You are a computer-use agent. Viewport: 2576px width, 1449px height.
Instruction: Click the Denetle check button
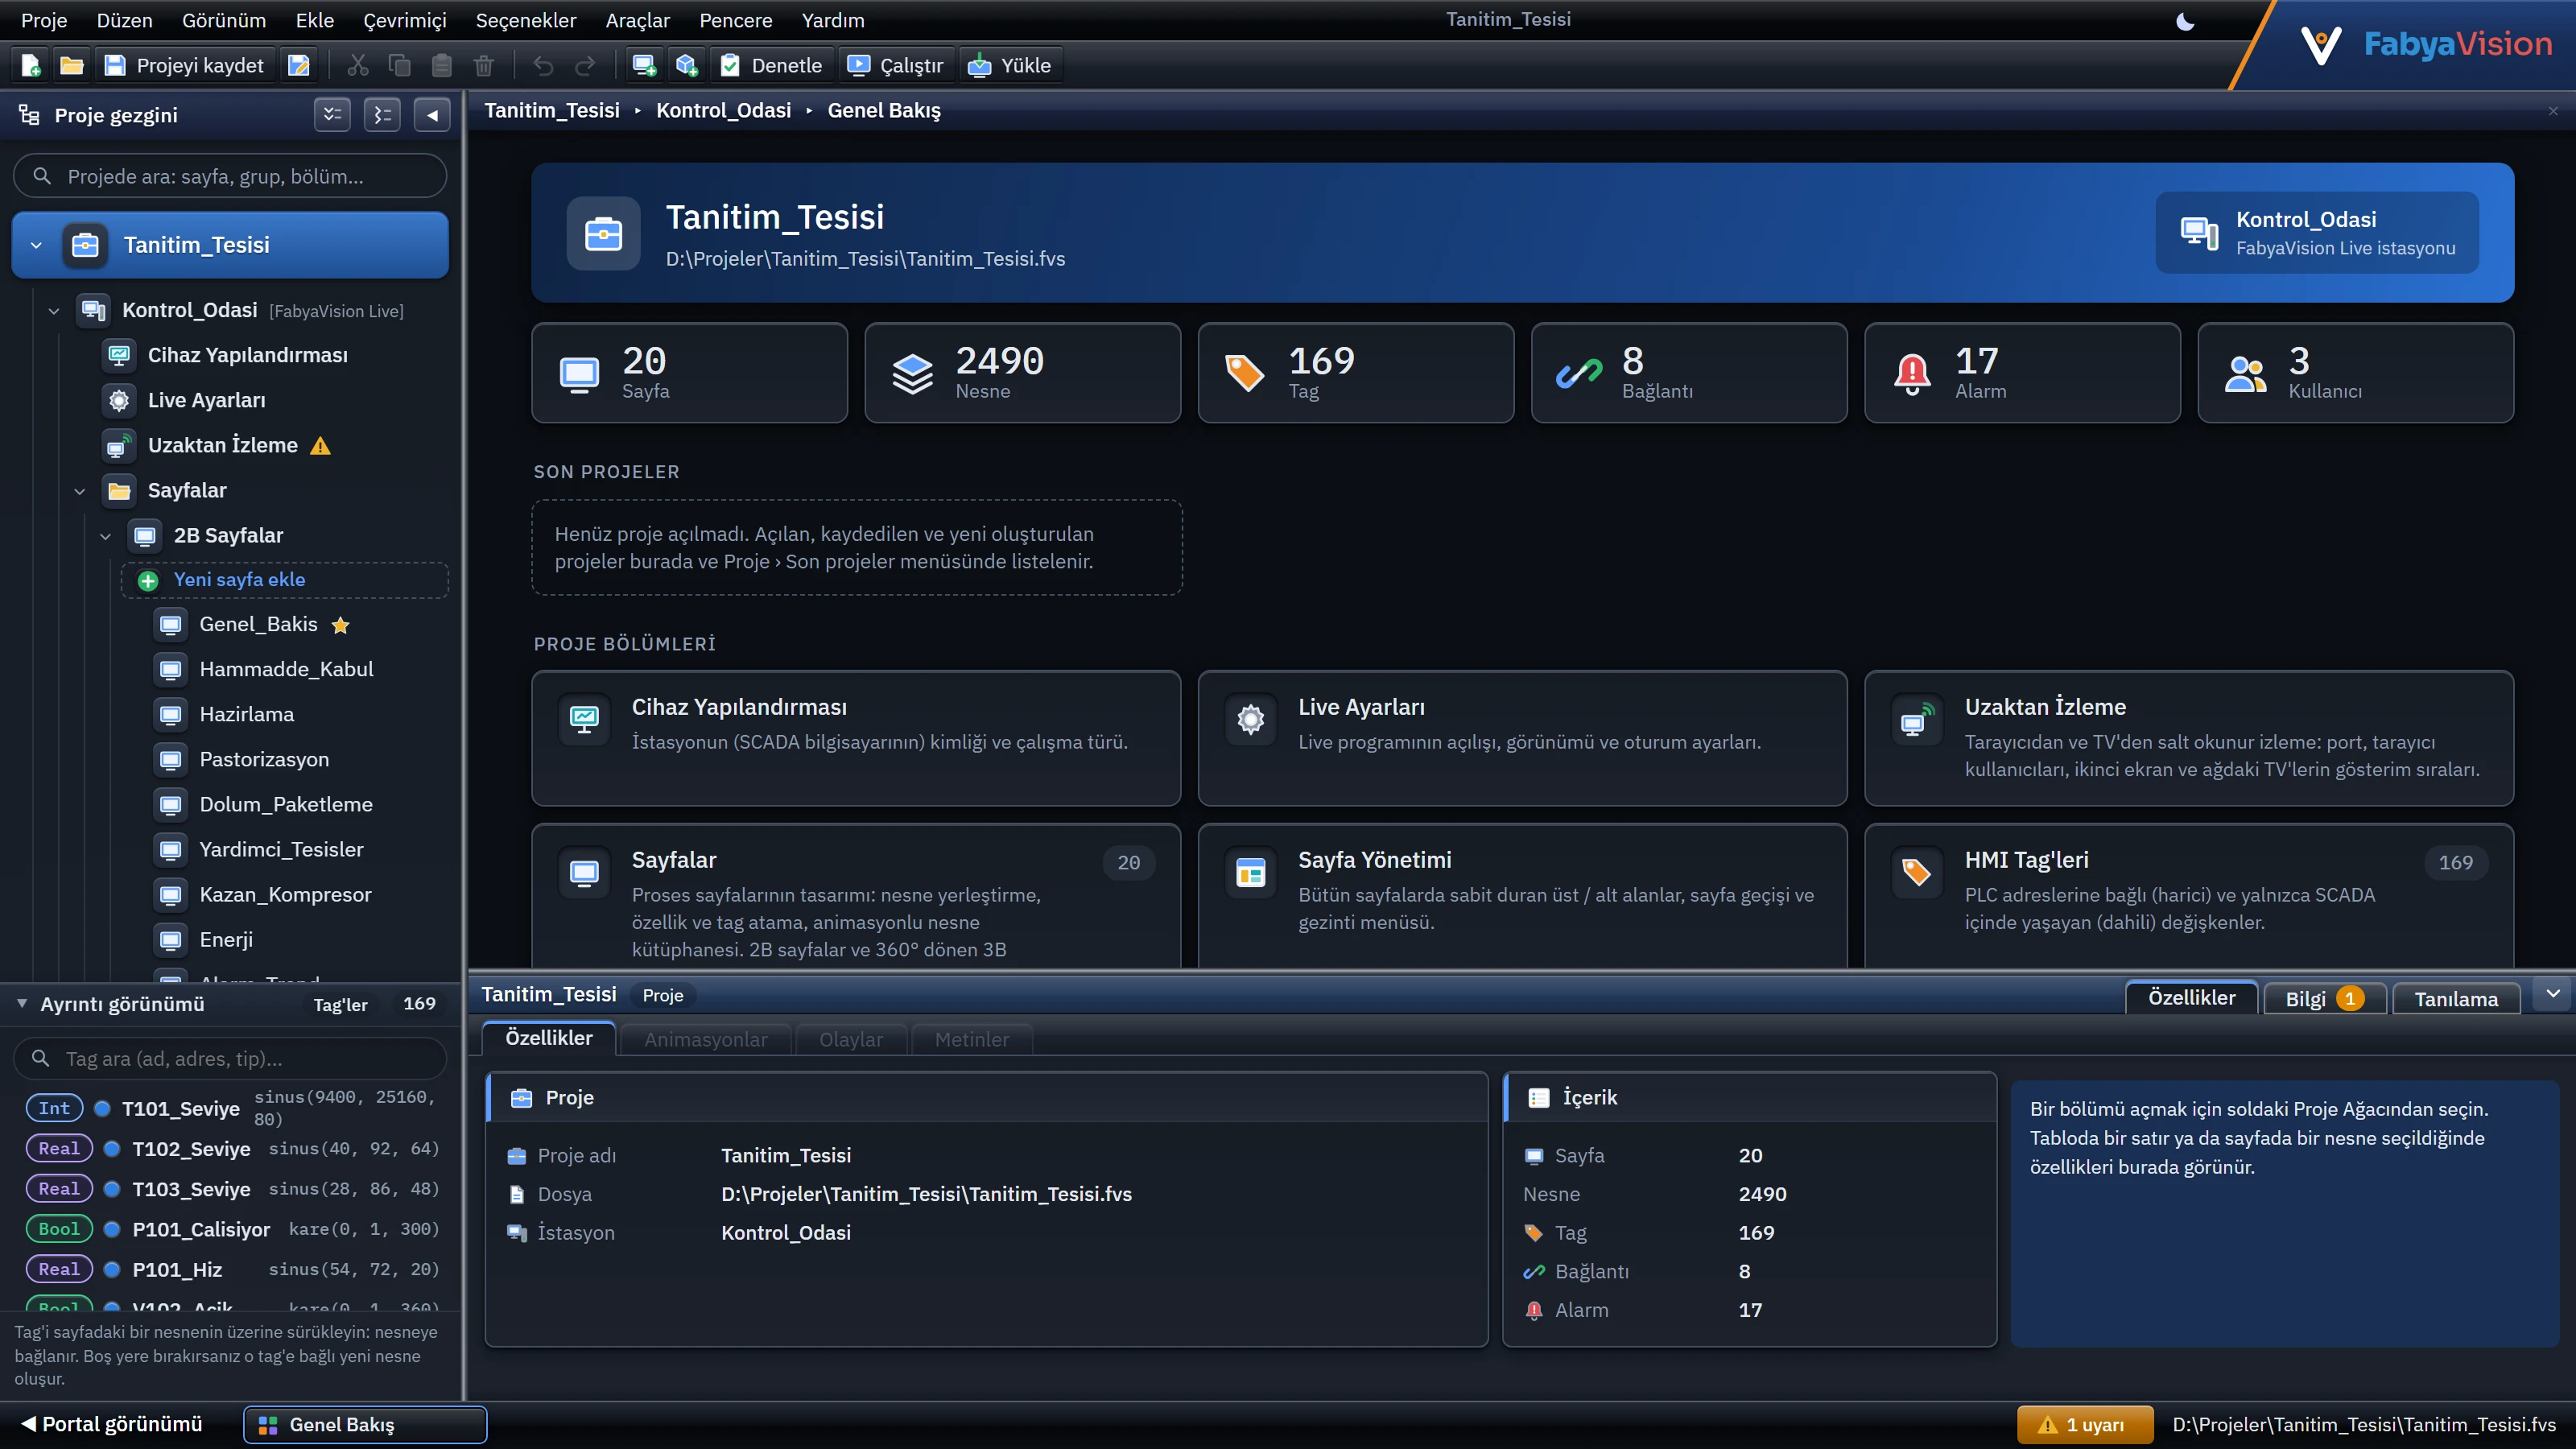coord(772,66)
